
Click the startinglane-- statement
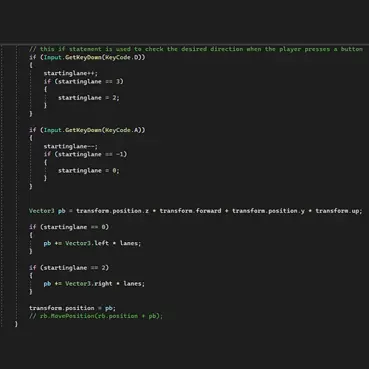coord(71,146)
